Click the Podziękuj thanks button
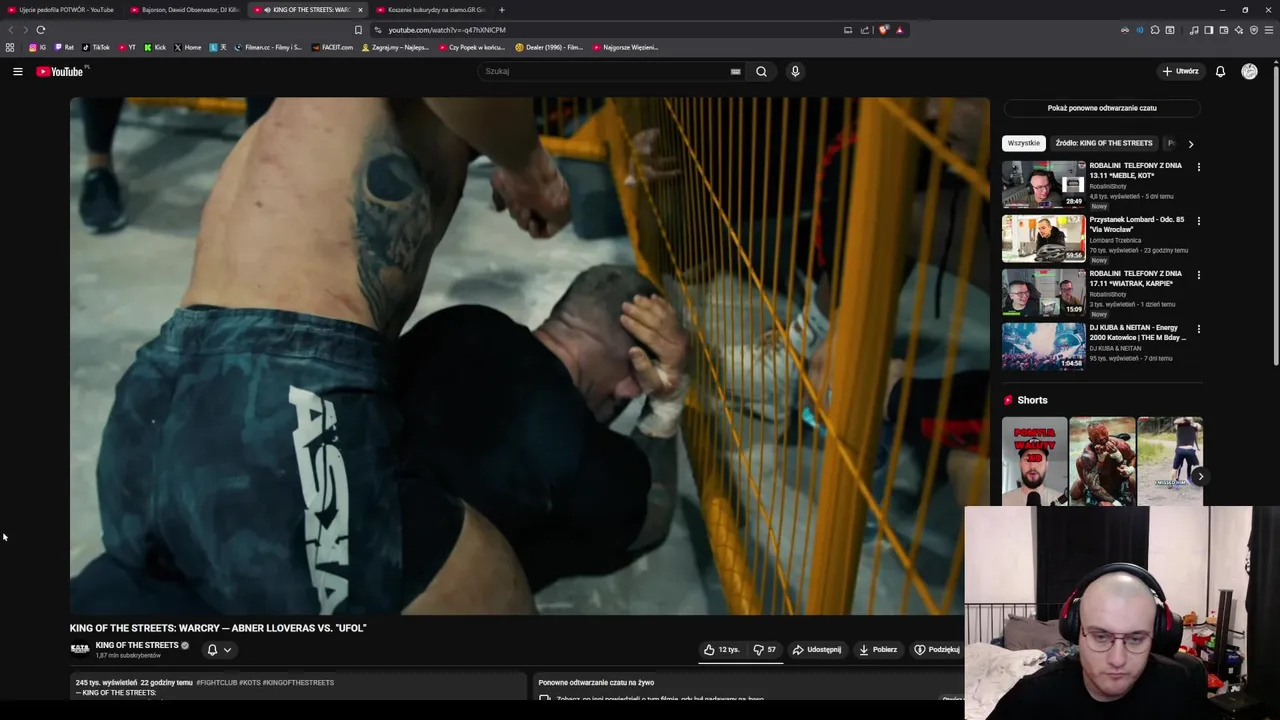1280x720 pixels. pyautogui.click(x=937, y=650)
